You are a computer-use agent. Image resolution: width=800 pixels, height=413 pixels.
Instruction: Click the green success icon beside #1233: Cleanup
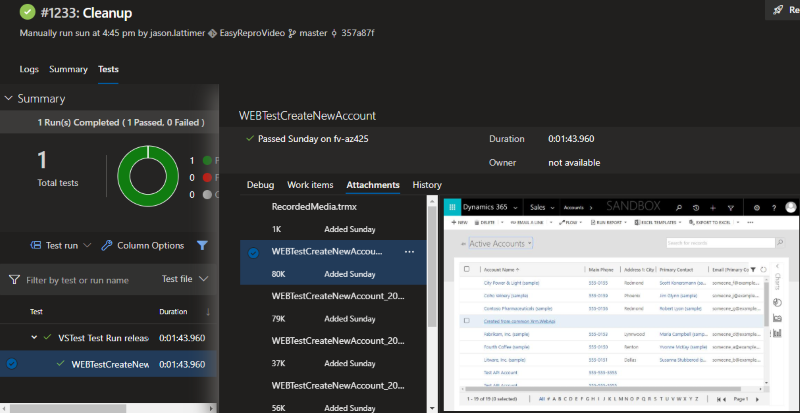28,12
